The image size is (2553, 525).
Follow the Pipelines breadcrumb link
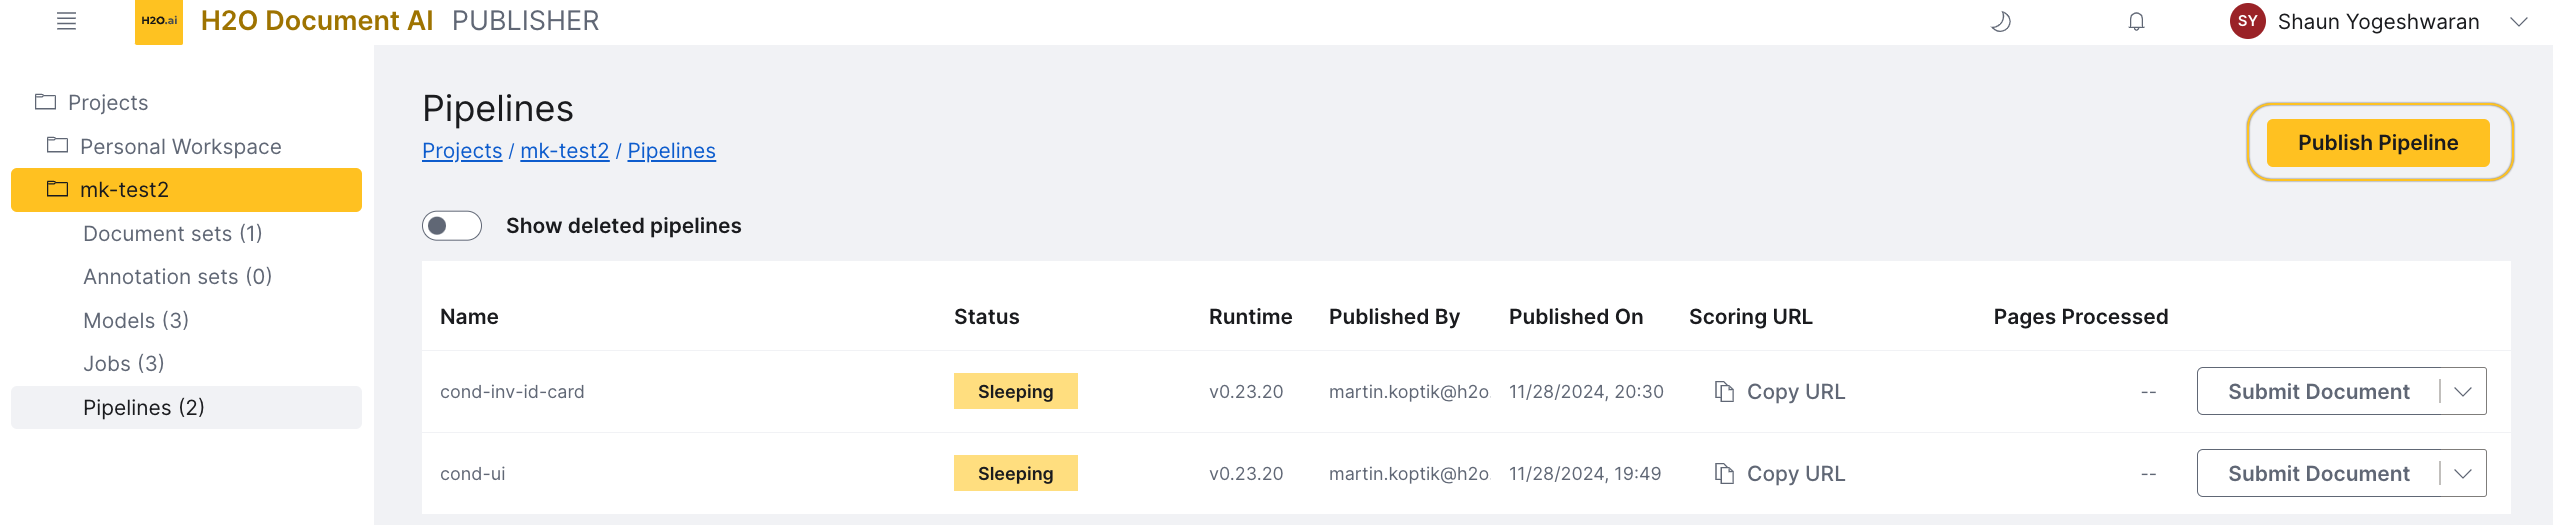point(672,150)
